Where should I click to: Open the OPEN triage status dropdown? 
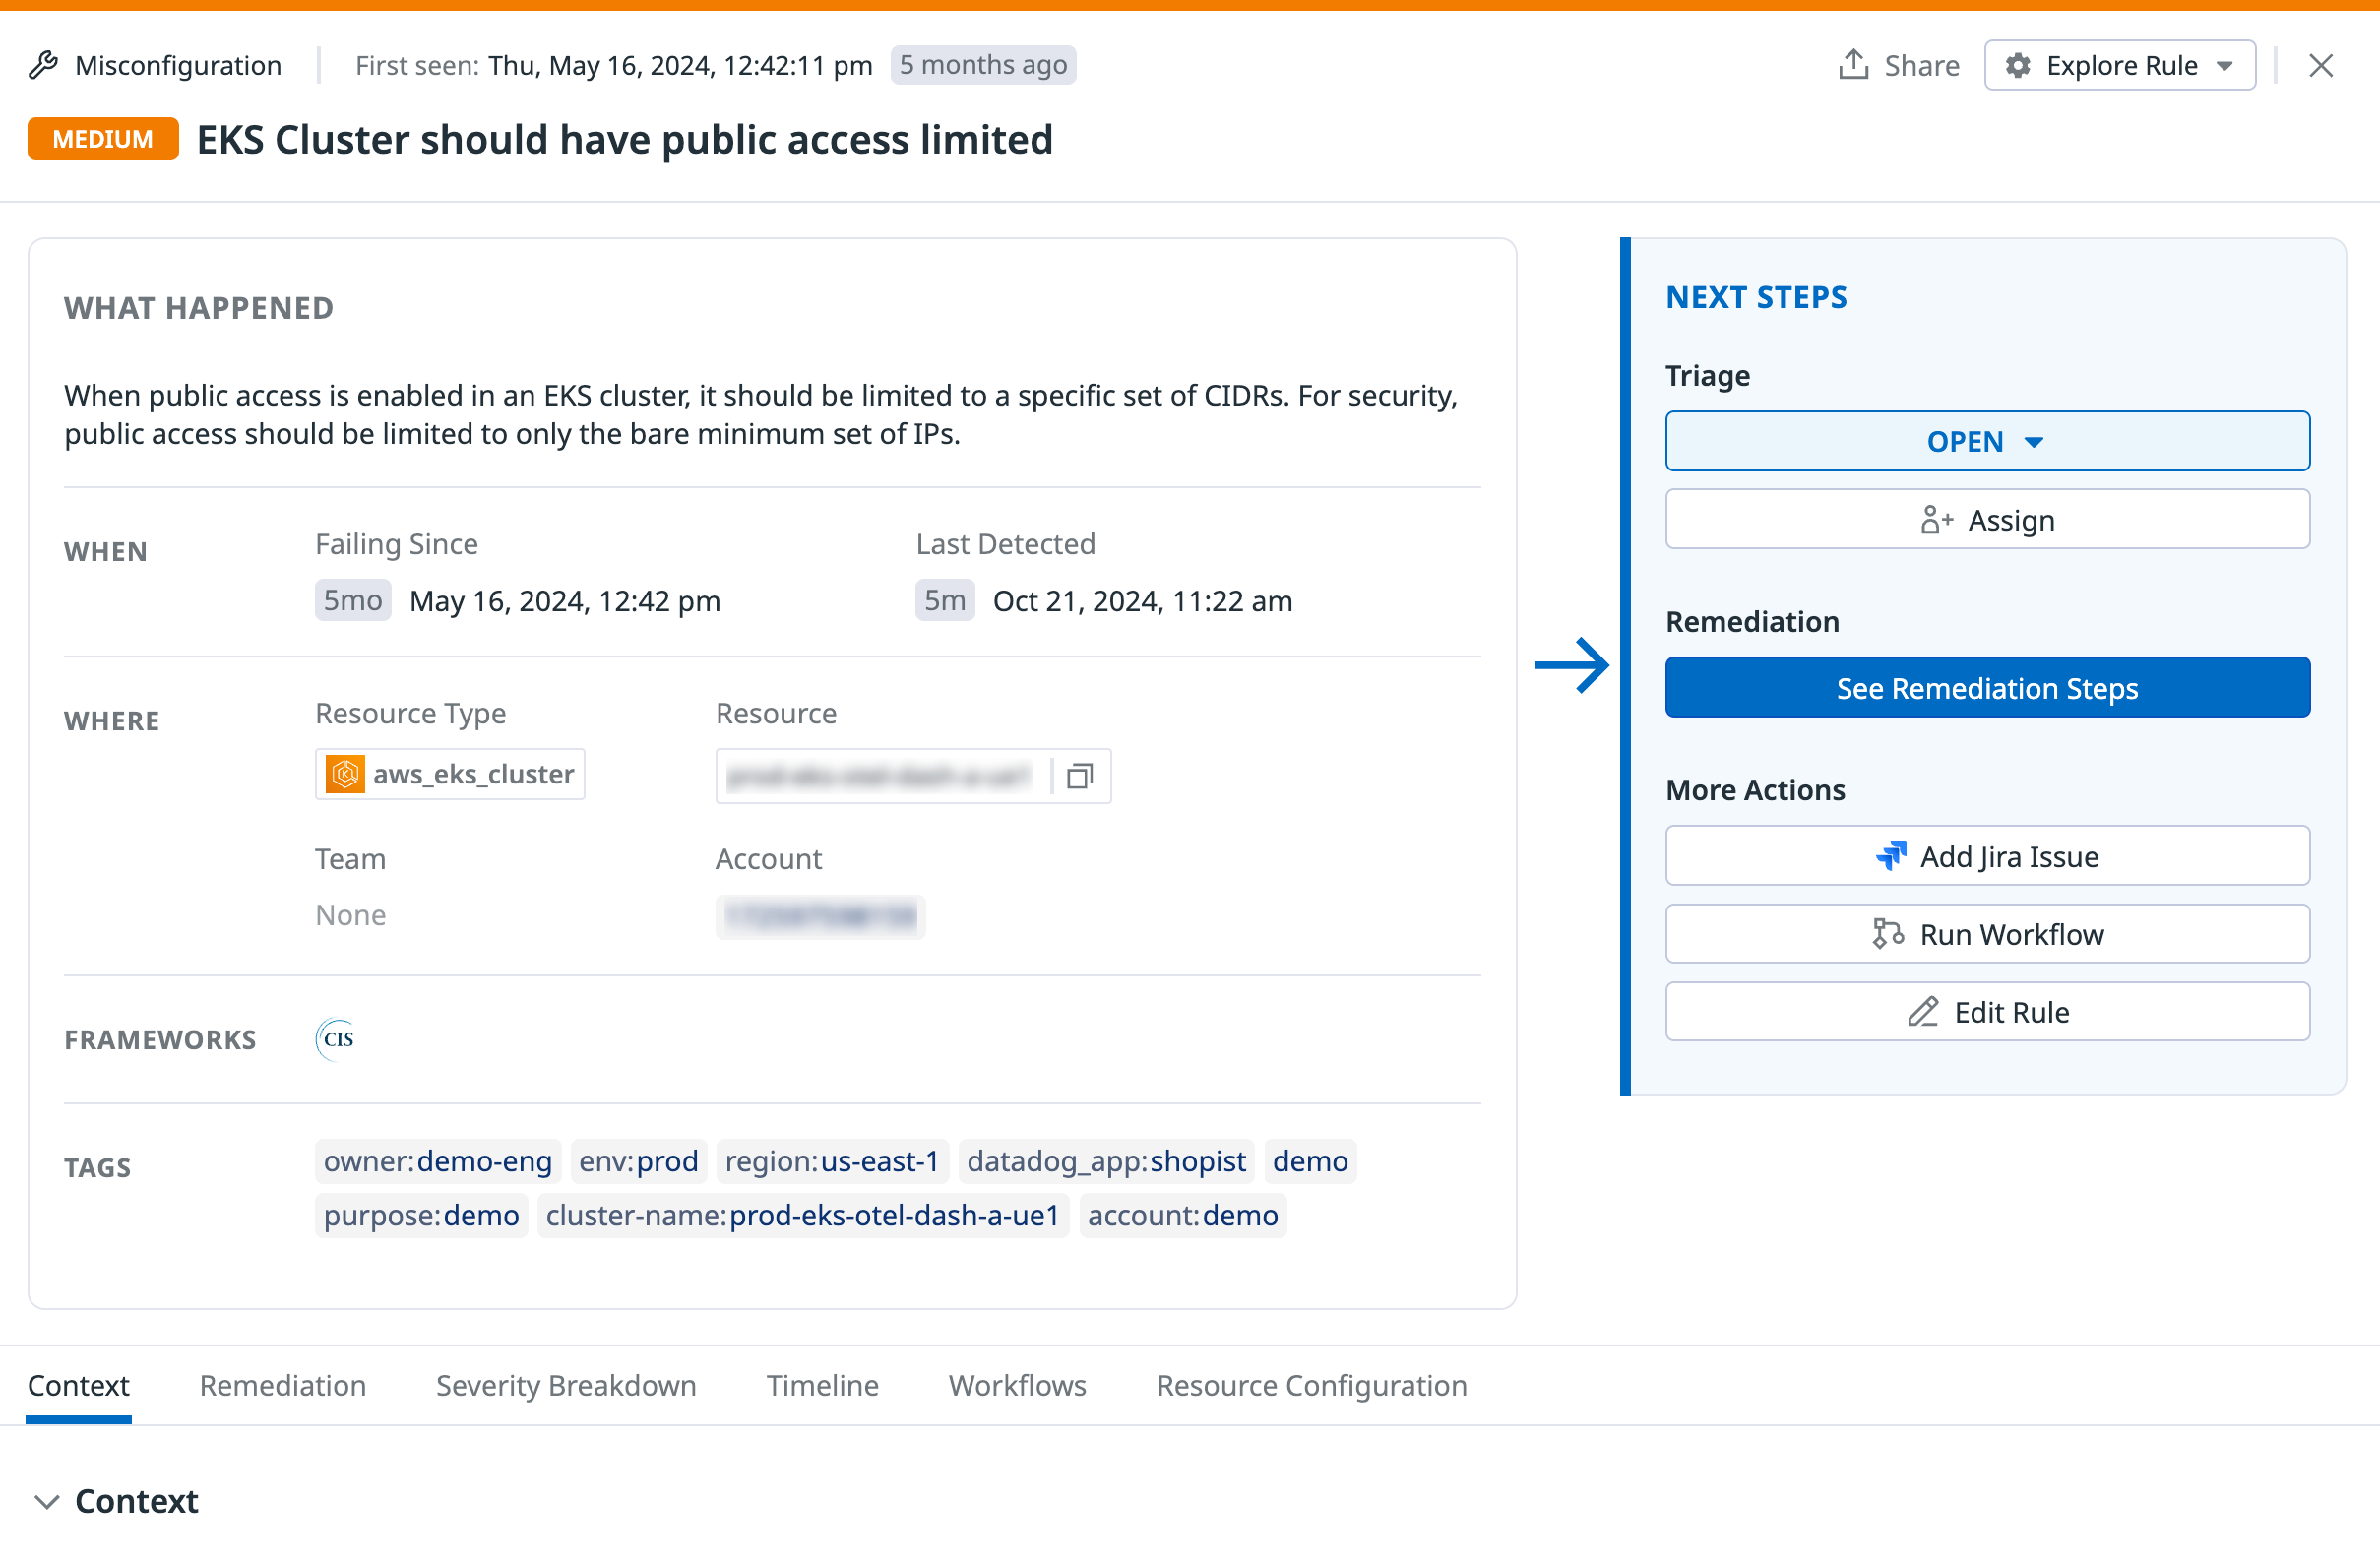[1987, 441]
